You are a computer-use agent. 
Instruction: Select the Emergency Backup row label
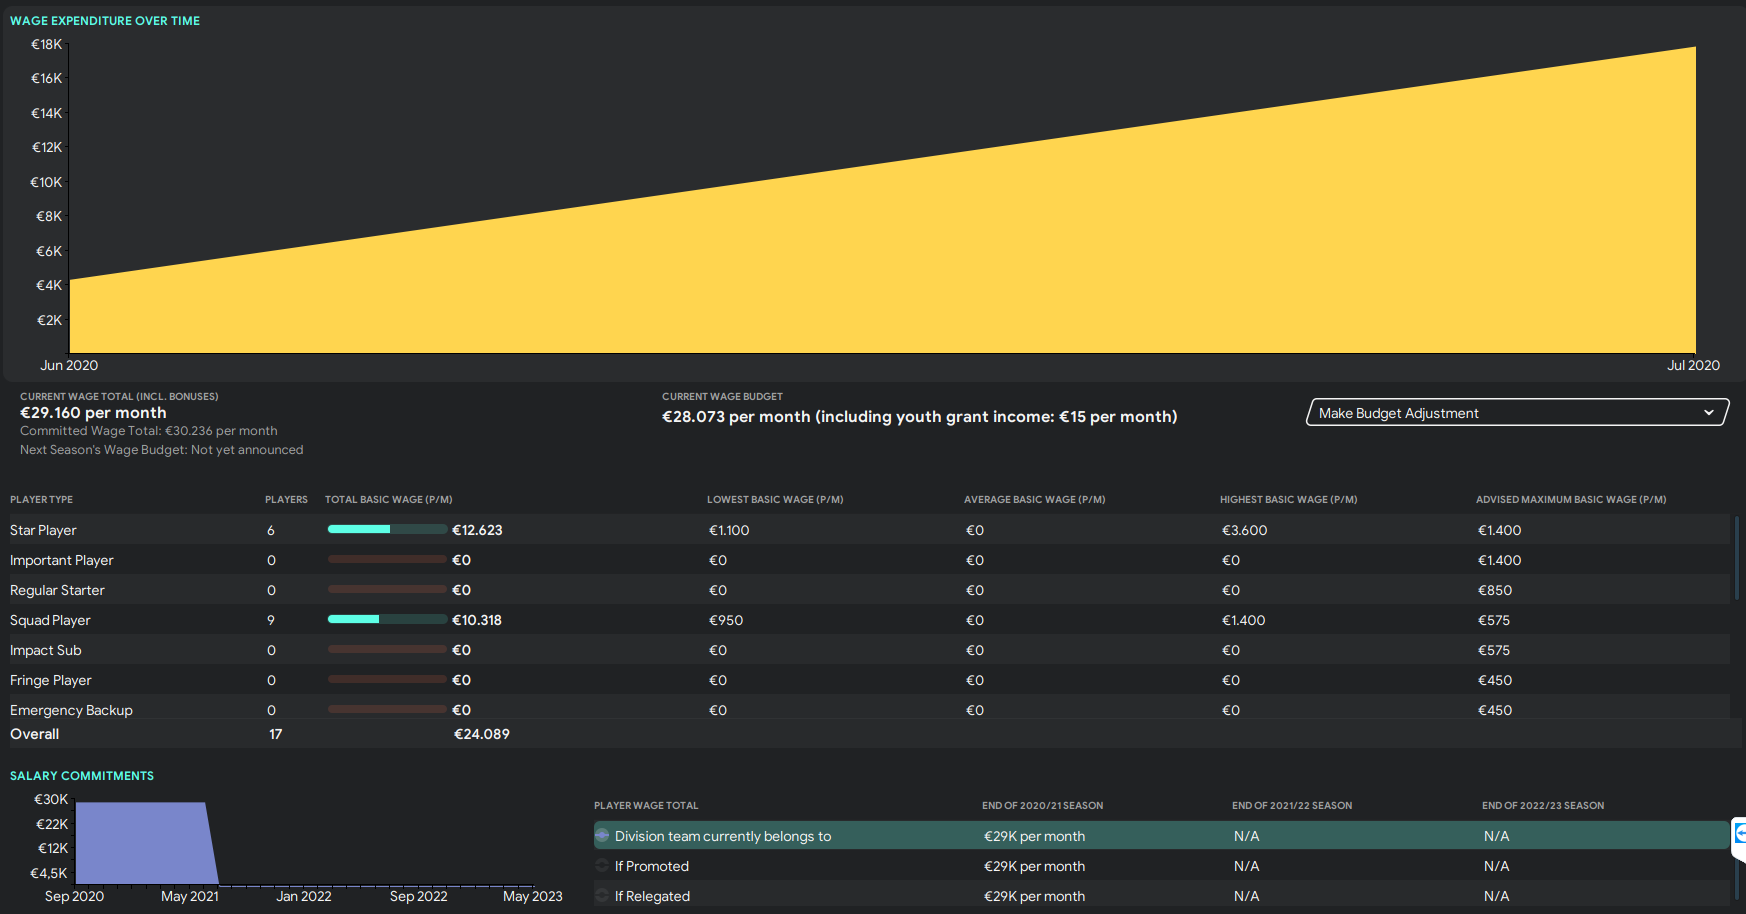tap(71, 710)
